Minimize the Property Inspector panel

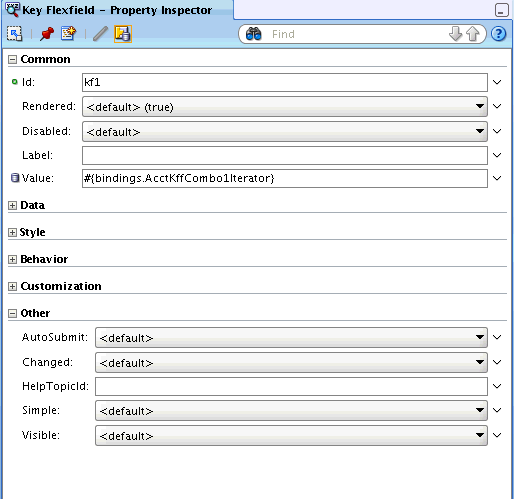tap(502, 10)
